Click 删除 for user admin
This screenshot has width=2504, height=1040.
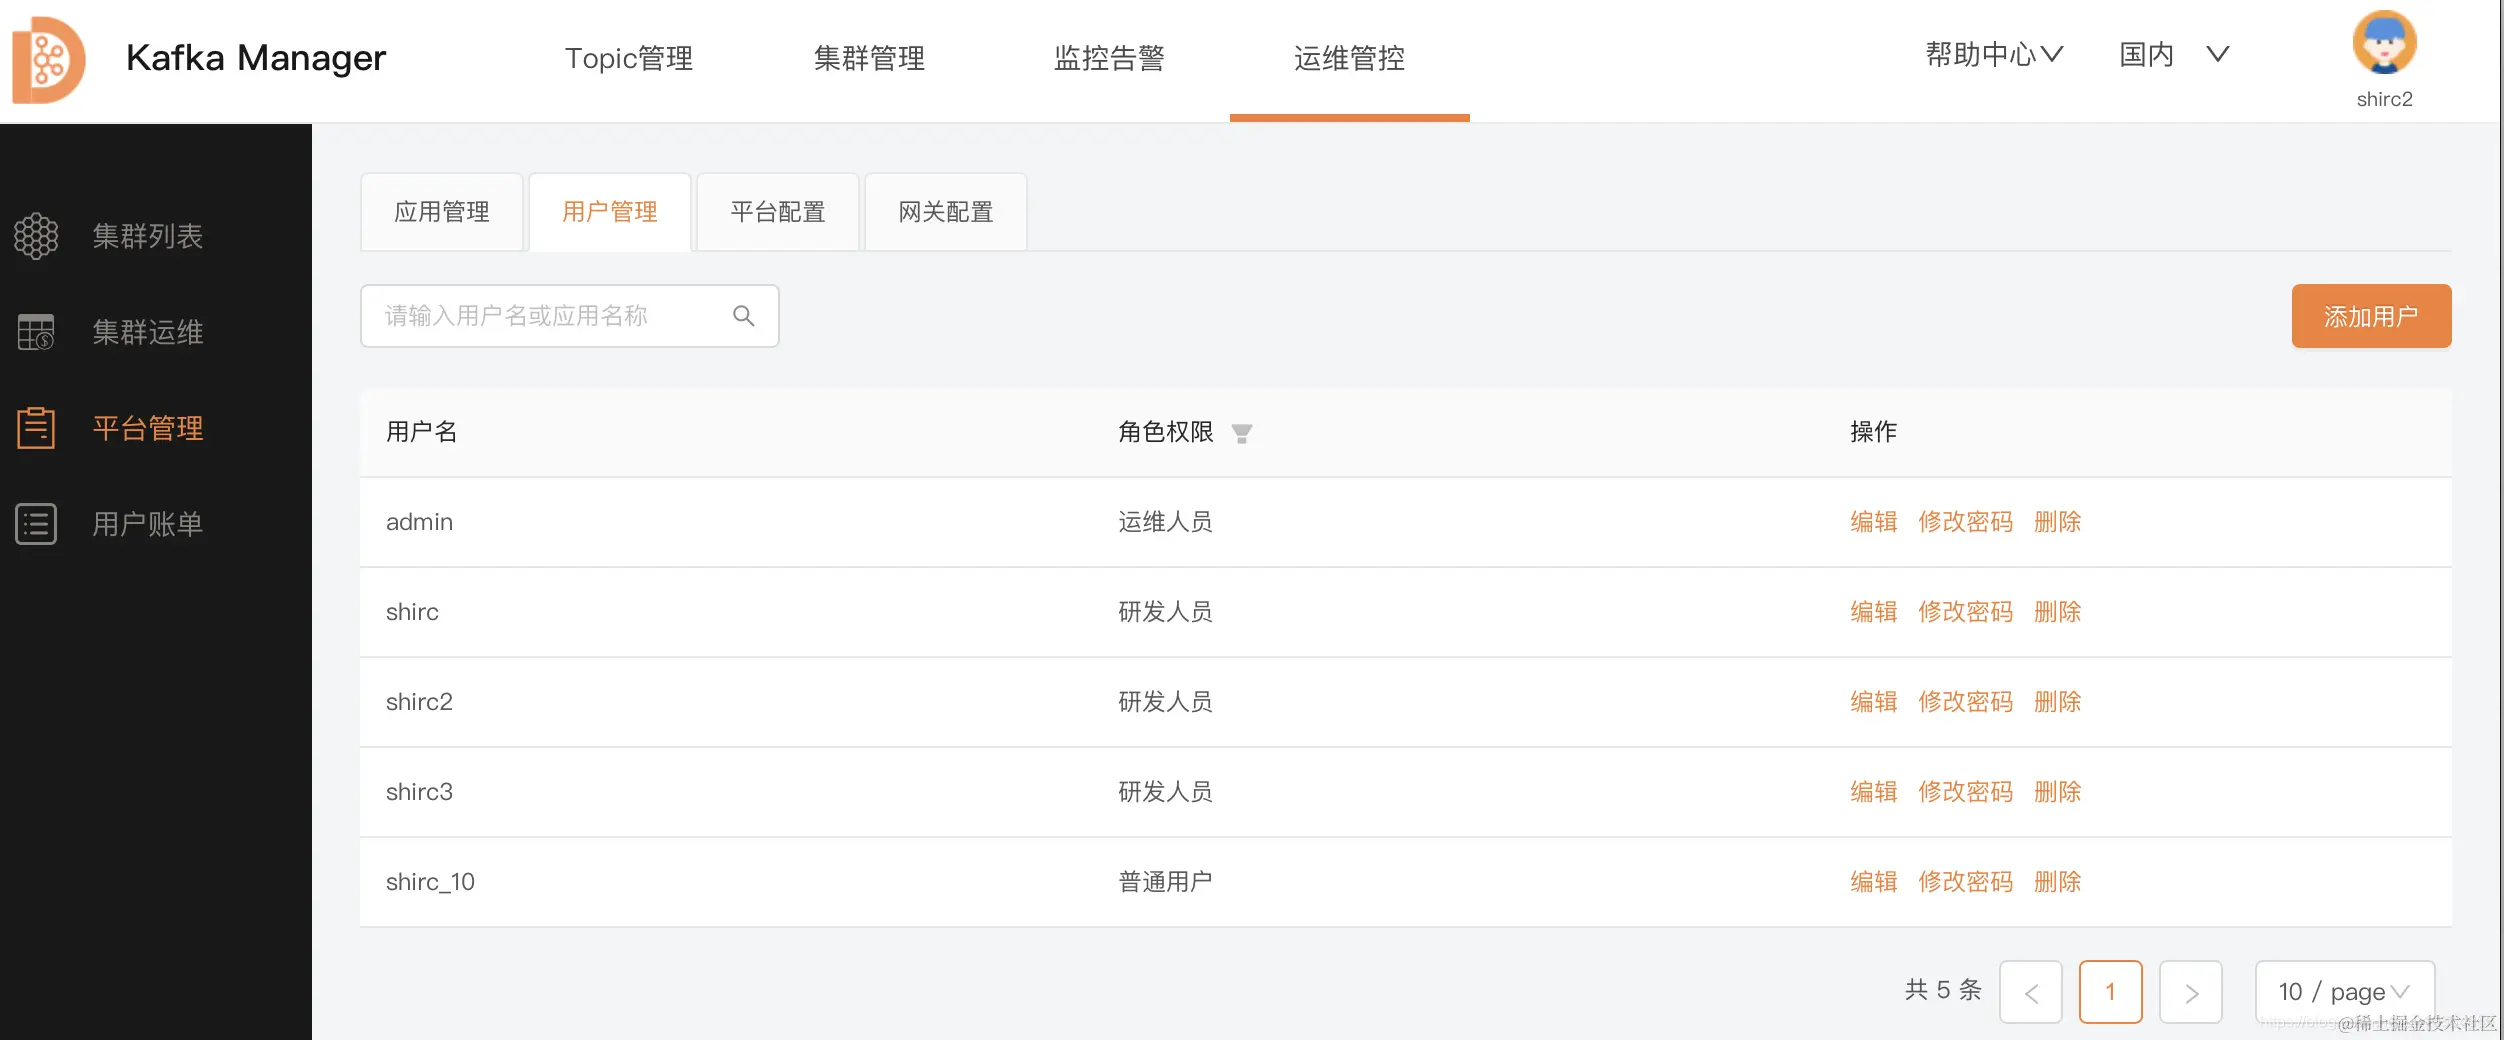click(x=2057, y=522)
